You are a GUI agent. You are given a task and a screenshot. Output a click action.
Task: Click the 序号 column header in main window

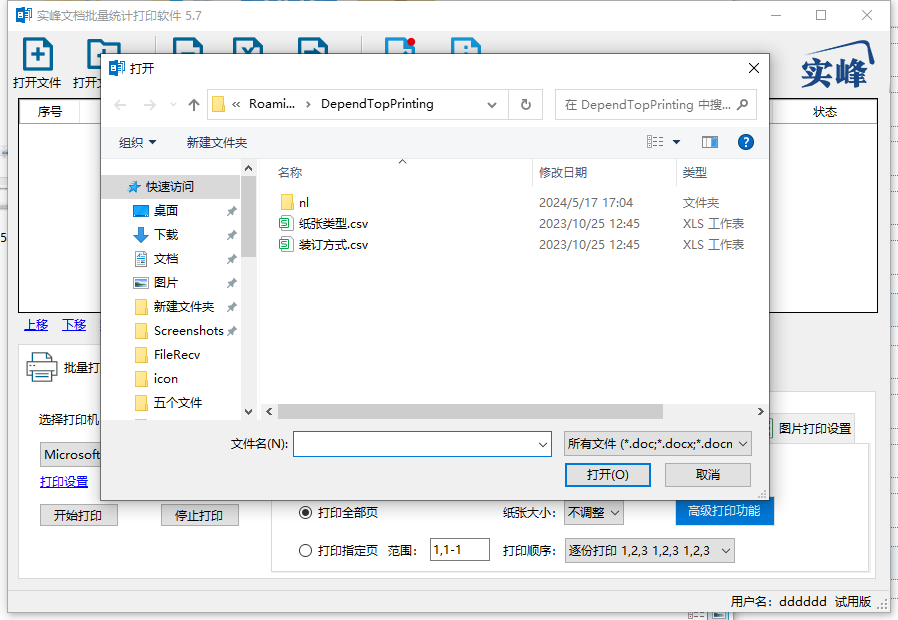49,112
